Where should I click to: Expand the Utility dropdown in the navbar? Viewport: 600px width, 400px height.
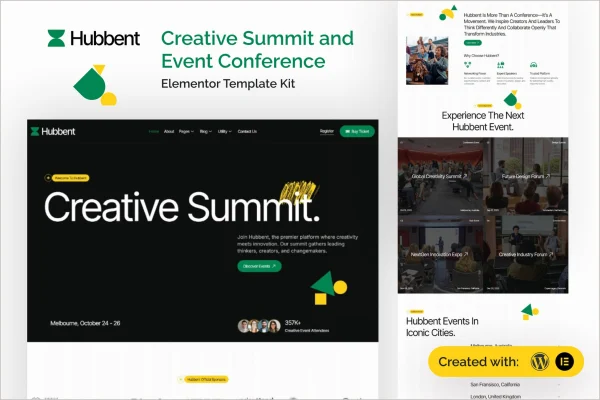[x=225, y=131]
